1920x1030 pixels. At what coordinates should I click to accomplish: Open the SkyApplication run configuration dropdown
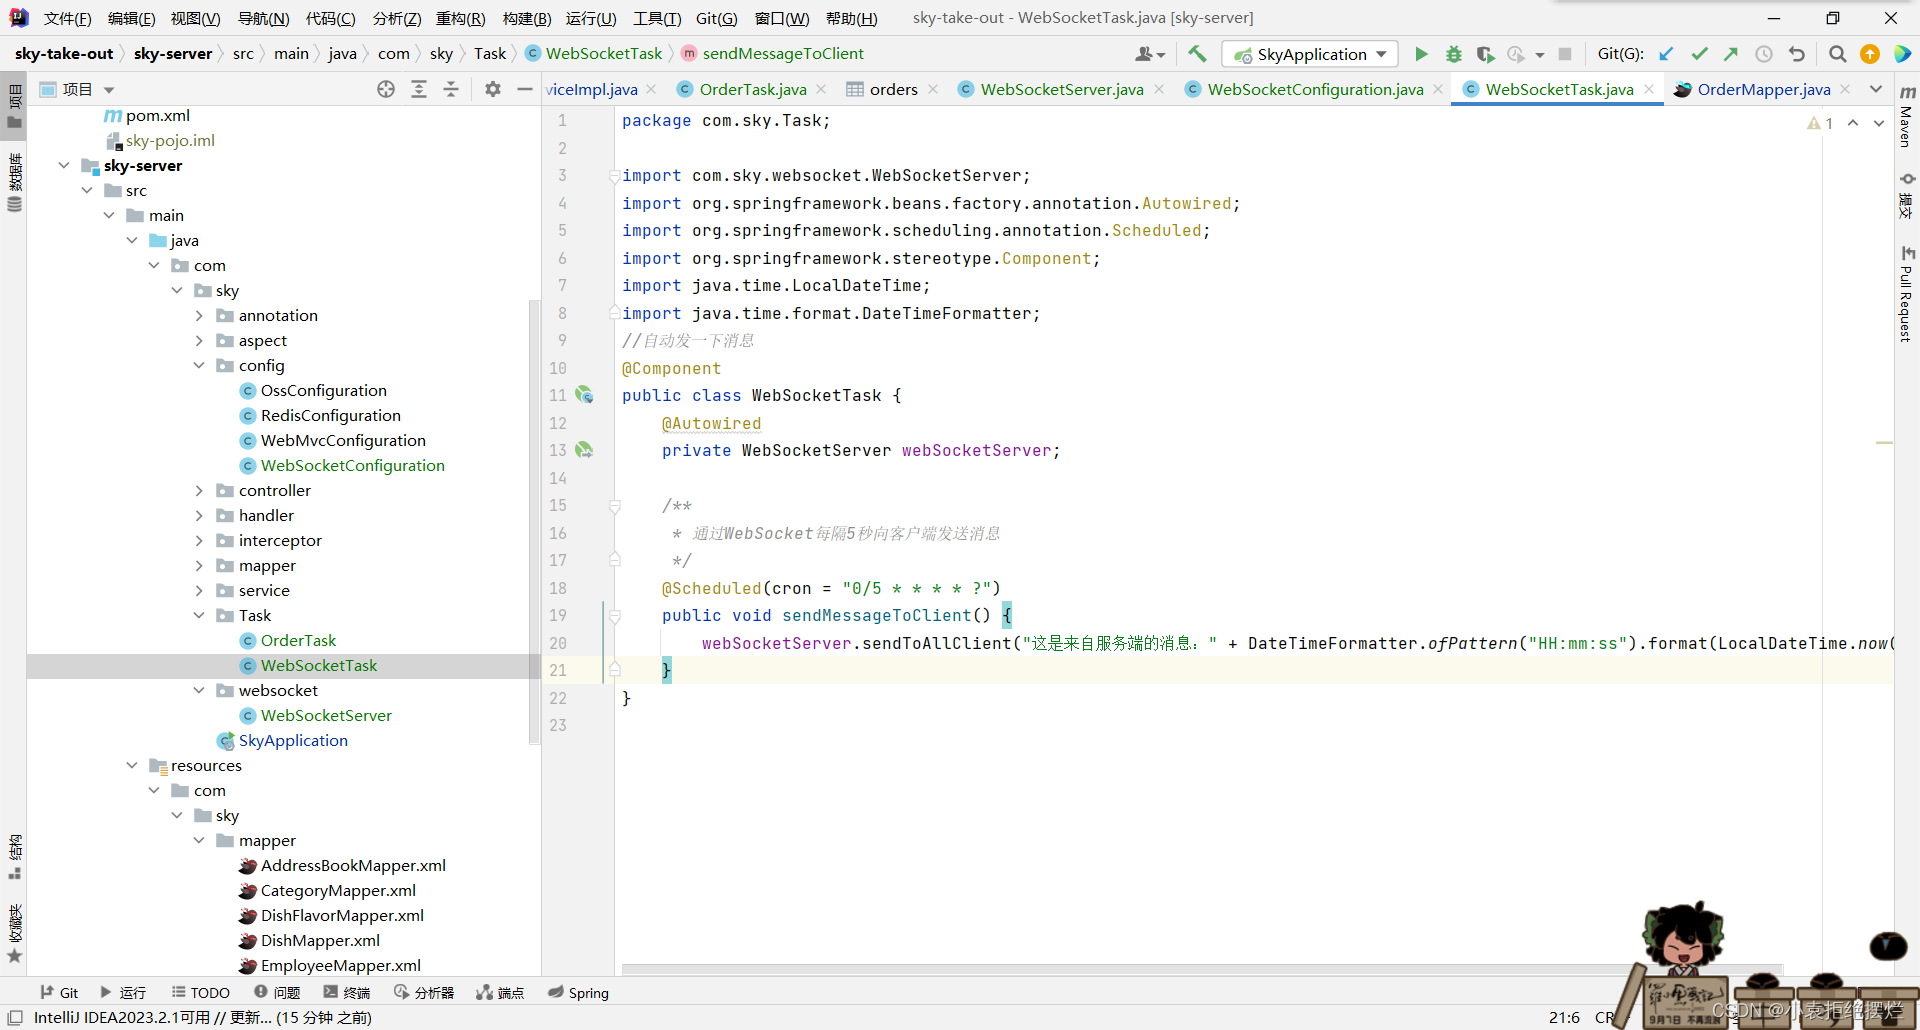tap(1311, 54)
